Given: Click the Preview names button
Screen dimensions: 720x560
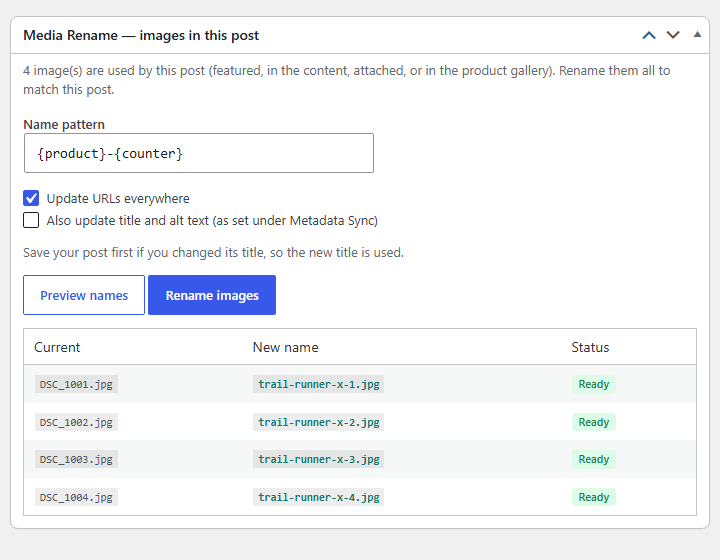Looking at the screenshot, I should tap(84, 295).
